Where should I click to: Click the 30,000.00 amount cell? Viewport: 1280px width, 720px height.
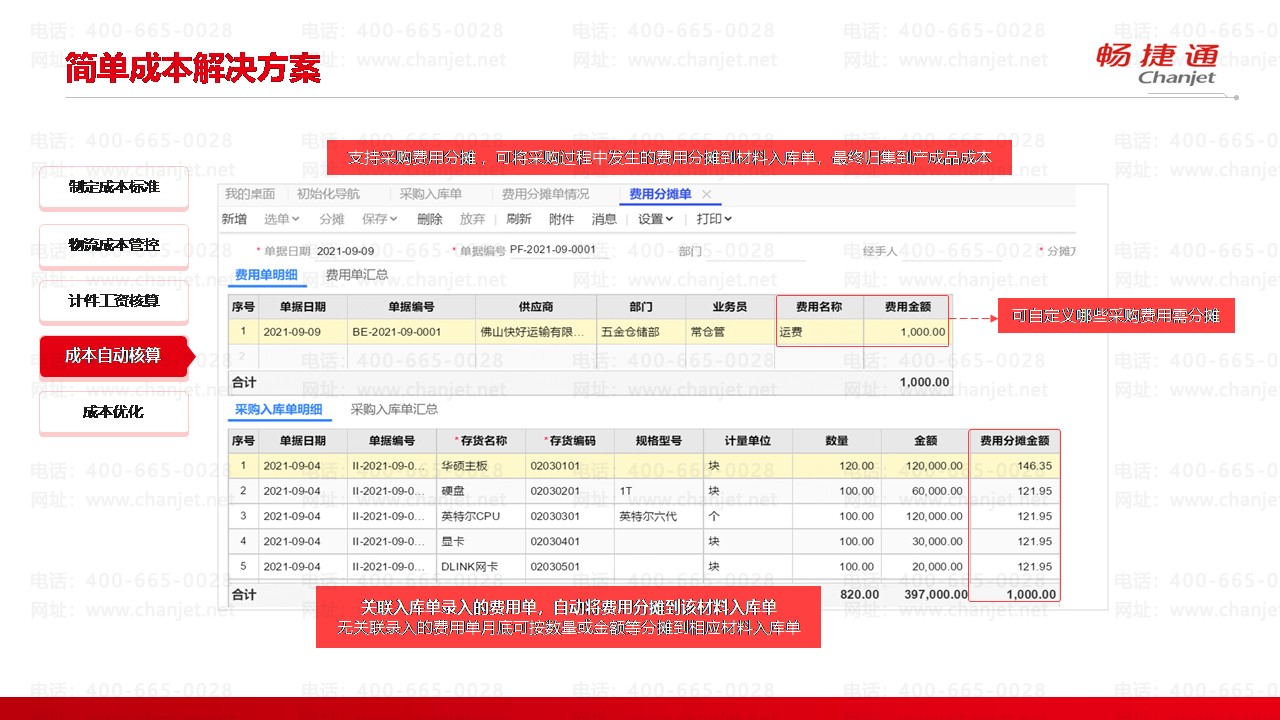tap(925, 541)
